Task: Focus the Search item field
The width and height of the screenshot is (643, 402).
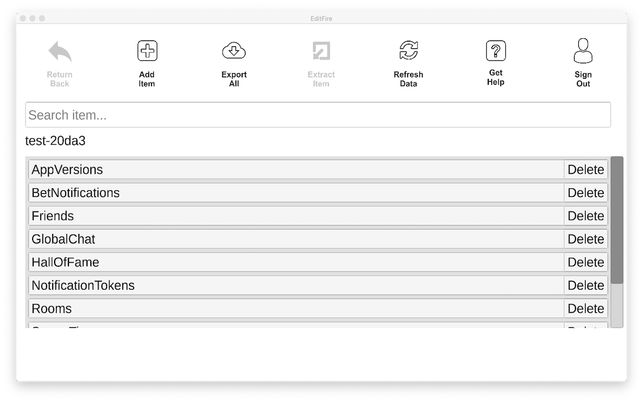Action: [x=318, y=115]
